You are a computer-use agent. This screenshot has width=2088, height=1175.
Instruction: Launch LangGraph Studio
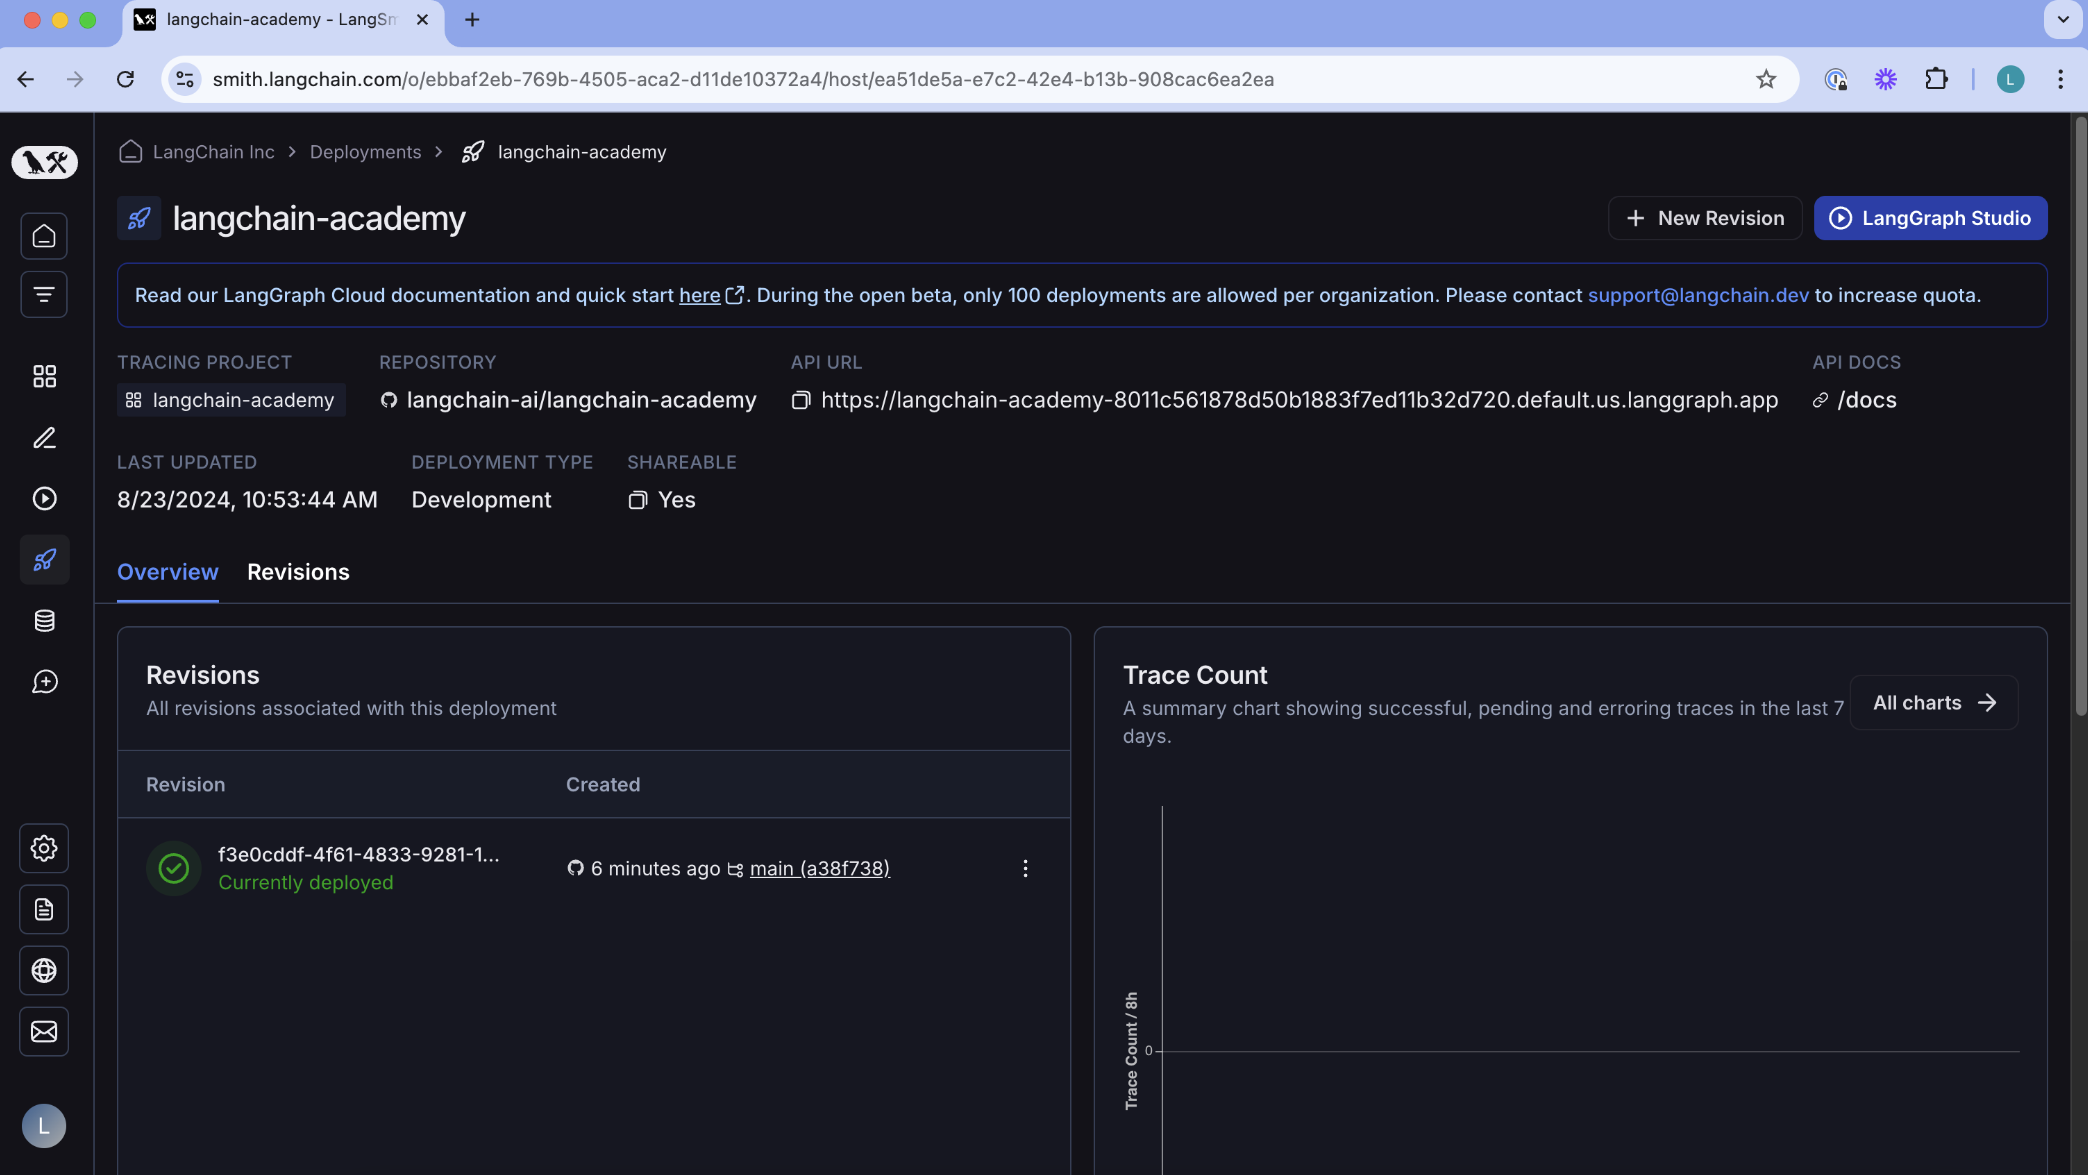(1930, 218)
